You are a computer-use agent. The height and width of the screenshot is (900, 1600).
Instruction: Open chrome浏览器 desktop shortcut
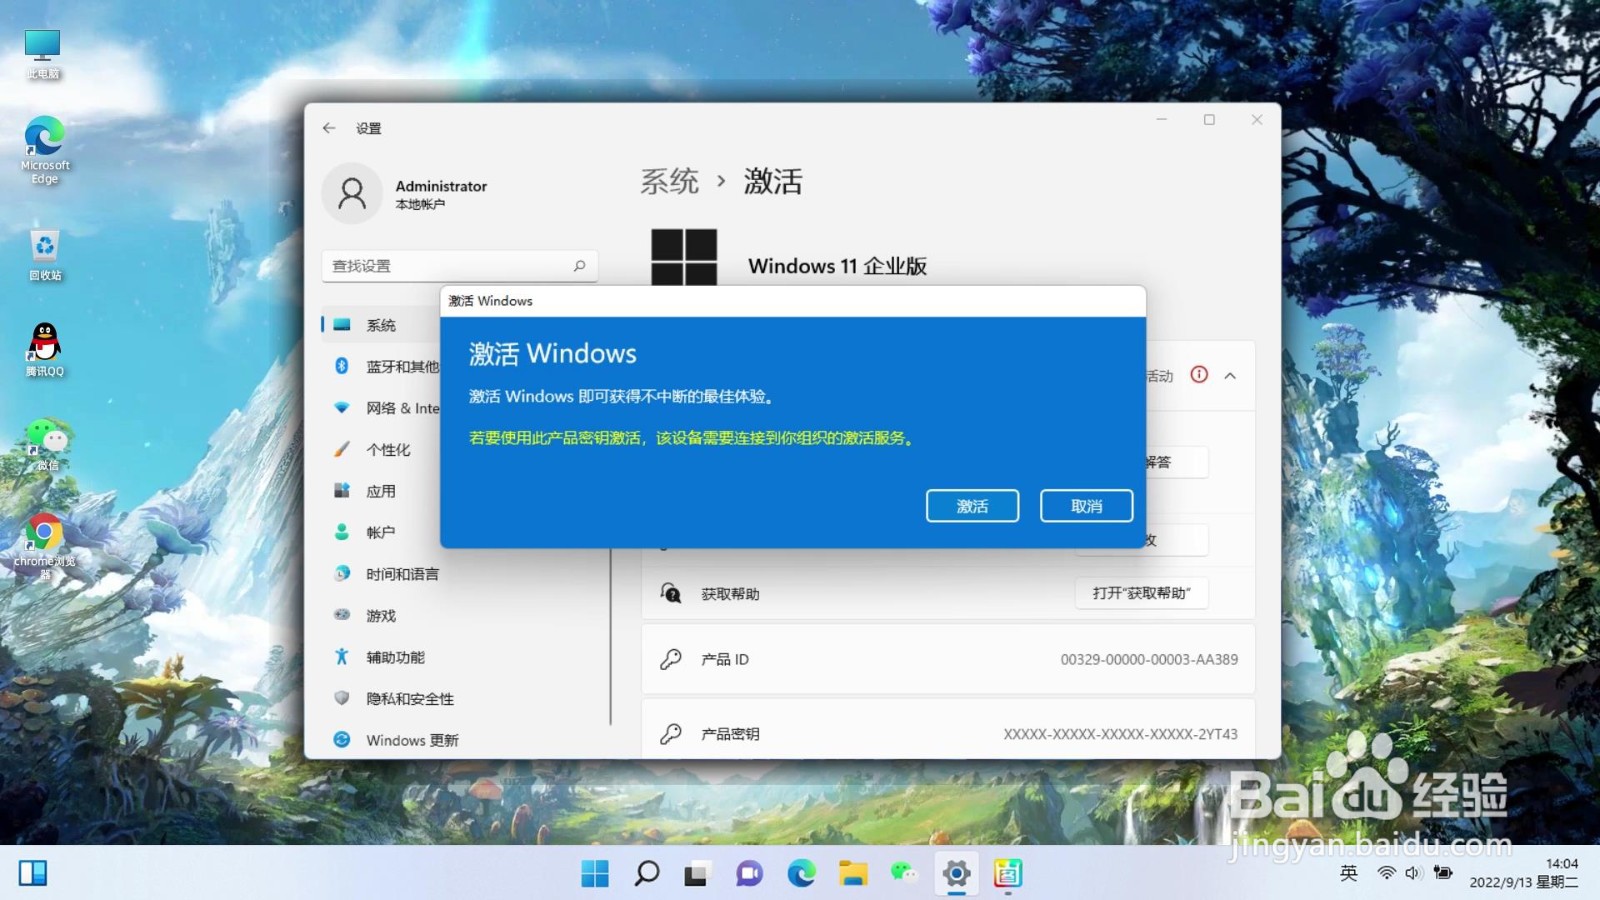(x=44, y=546)
